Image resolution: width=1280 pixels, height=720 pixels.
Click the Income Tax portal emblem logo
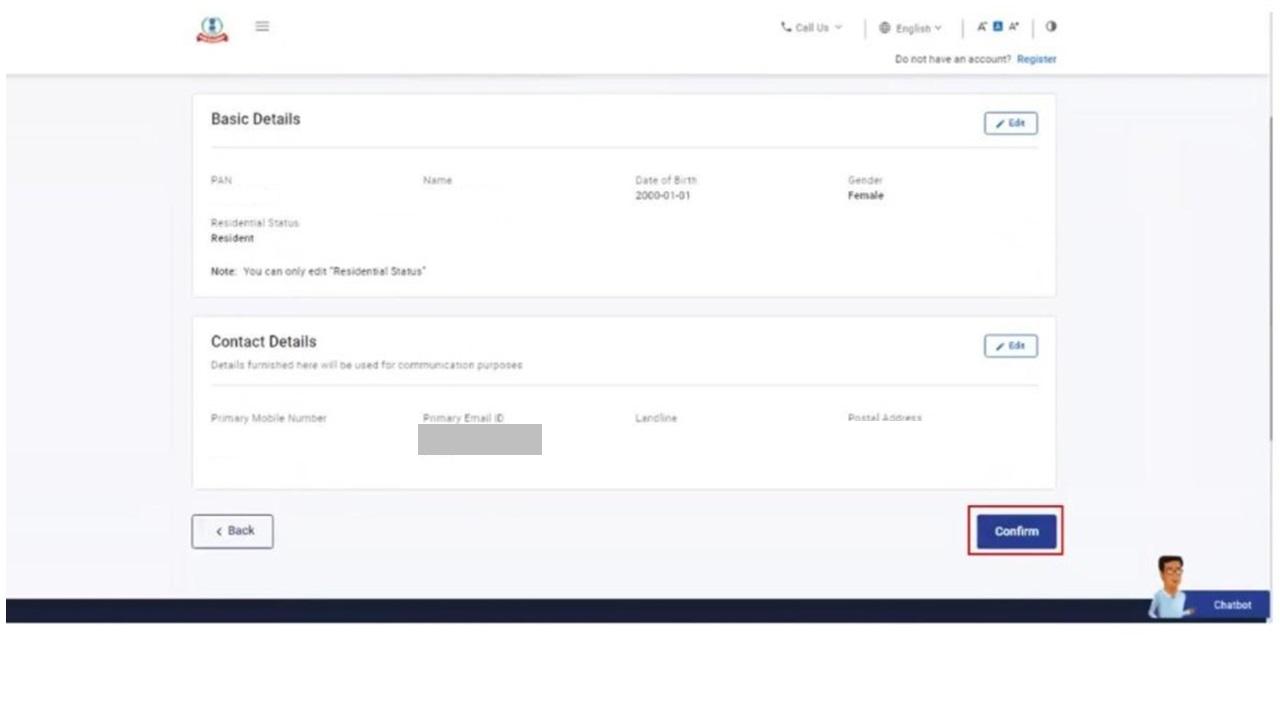(x=211, y=30)
